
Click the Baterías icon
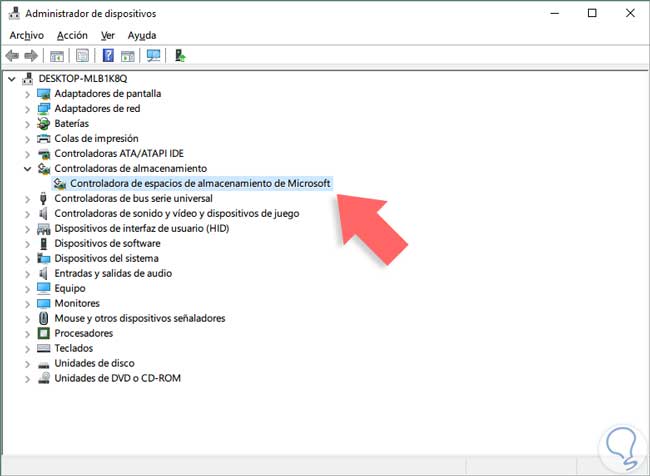point(44,124)
